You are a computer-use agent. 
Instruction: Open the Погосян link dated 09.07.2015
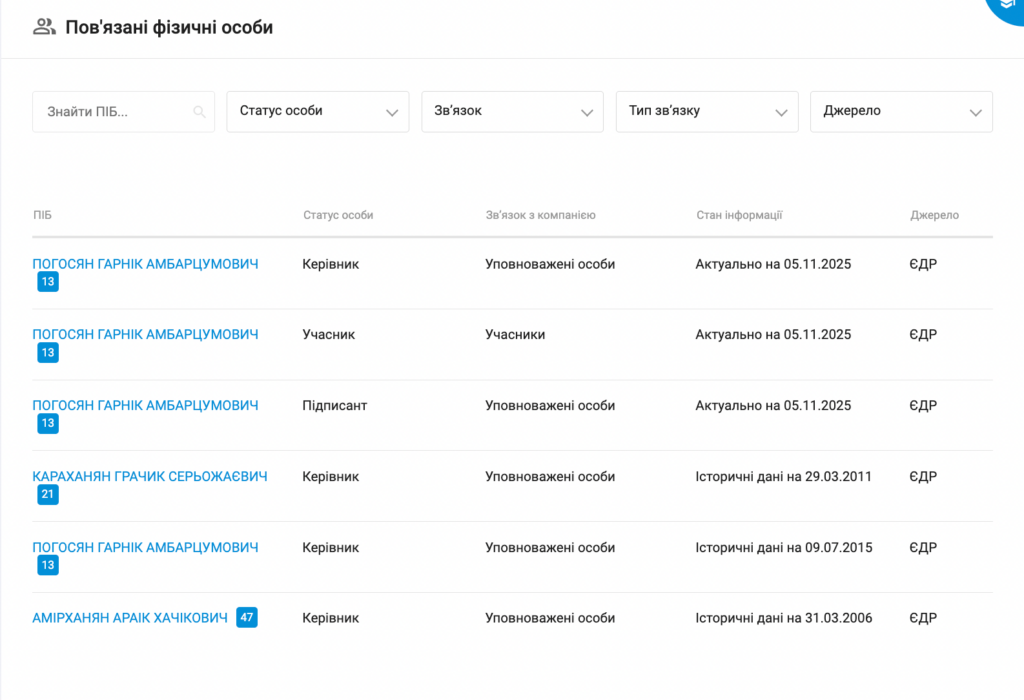145,548
